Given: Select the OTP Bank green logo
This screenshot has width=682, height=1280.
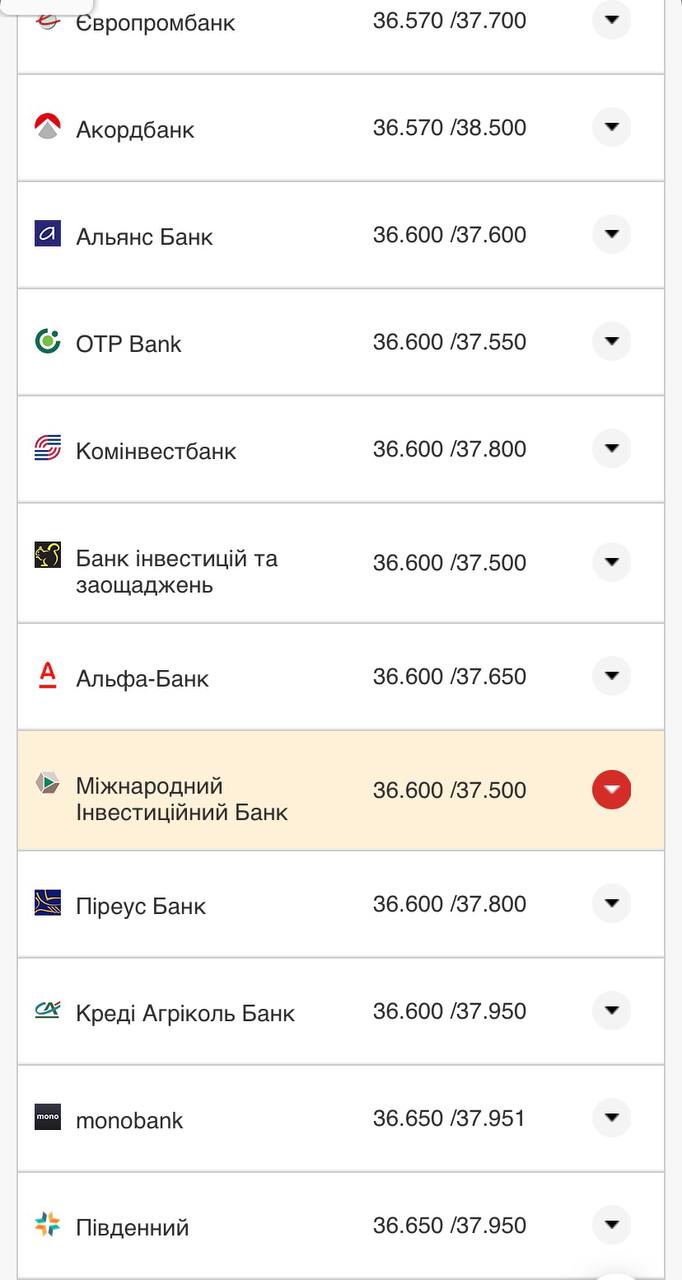Looking at the screenshot, I should click(46, 342).
